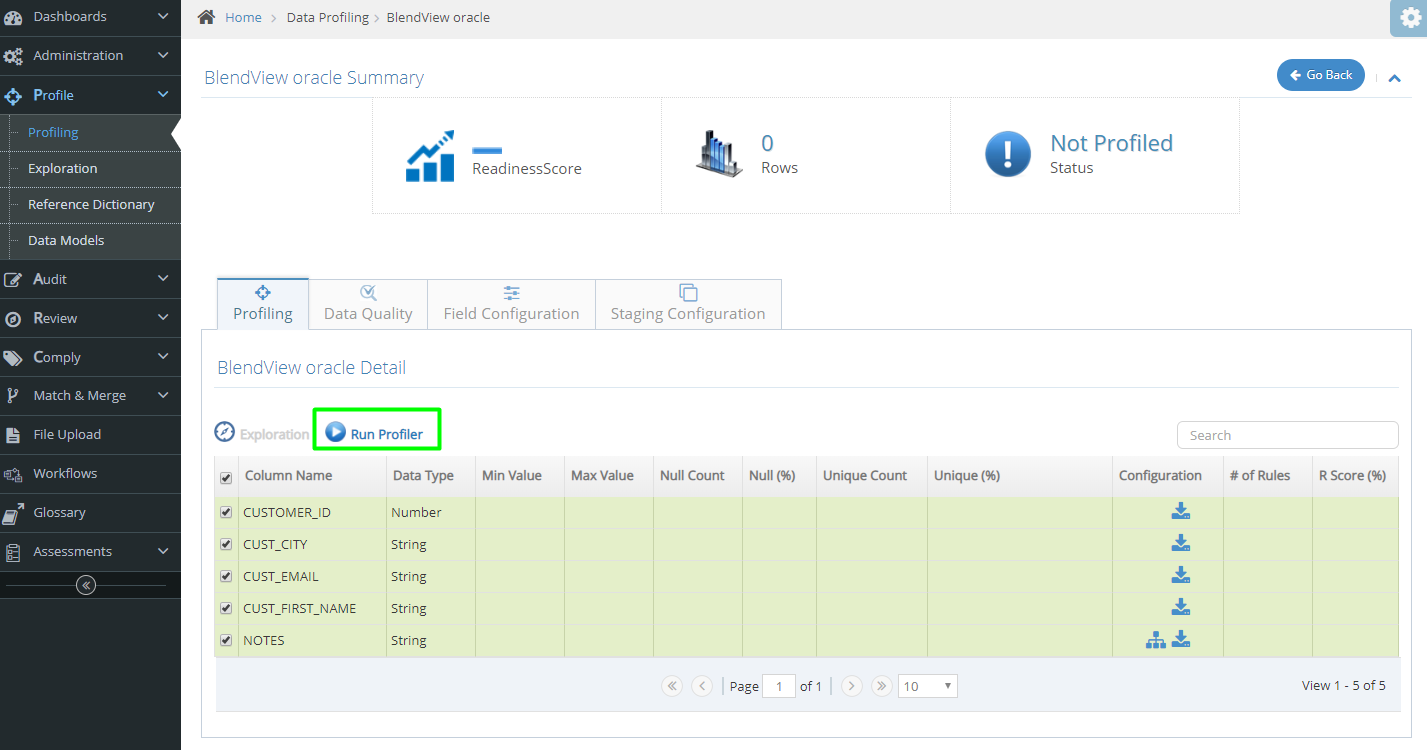Uncheck the CUST_EMAIL row checkbox

[226, 577]
